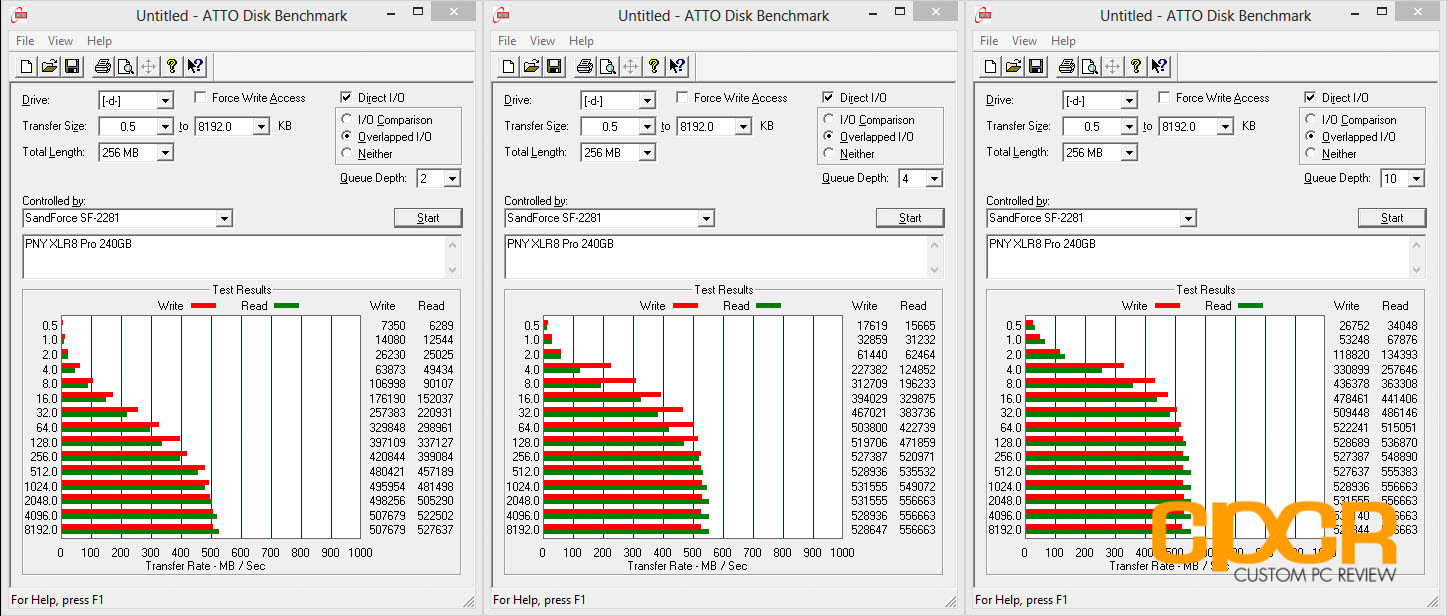Click the Print icon in the right window
The image size is (1447, 616).
tap(1067, 66)
